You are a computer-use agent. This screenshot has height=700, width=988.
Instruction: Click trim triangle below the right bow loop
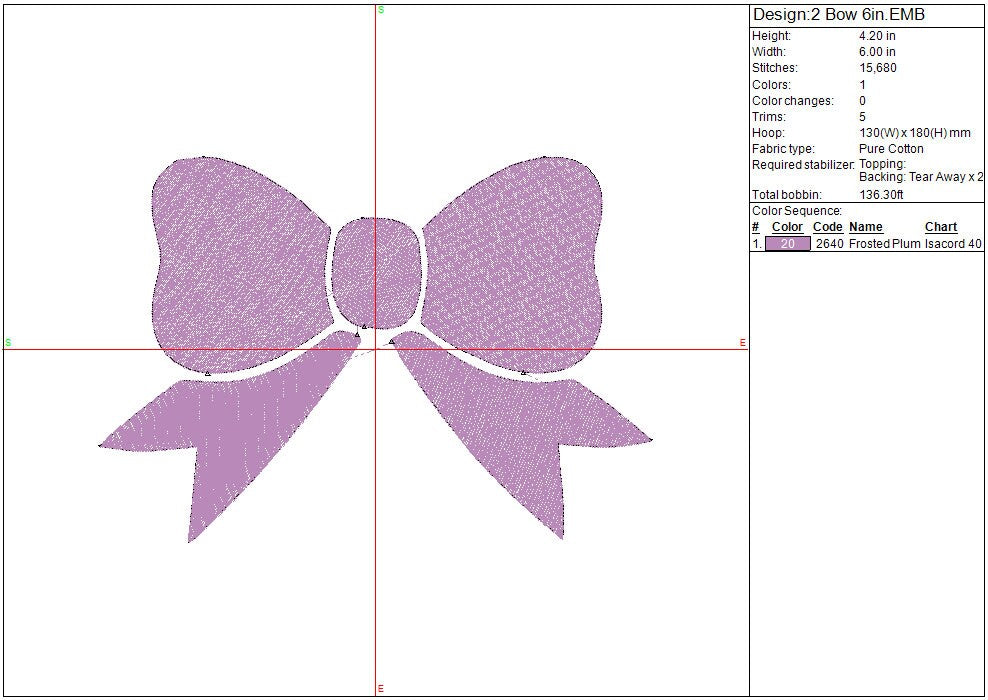(523, 372)
